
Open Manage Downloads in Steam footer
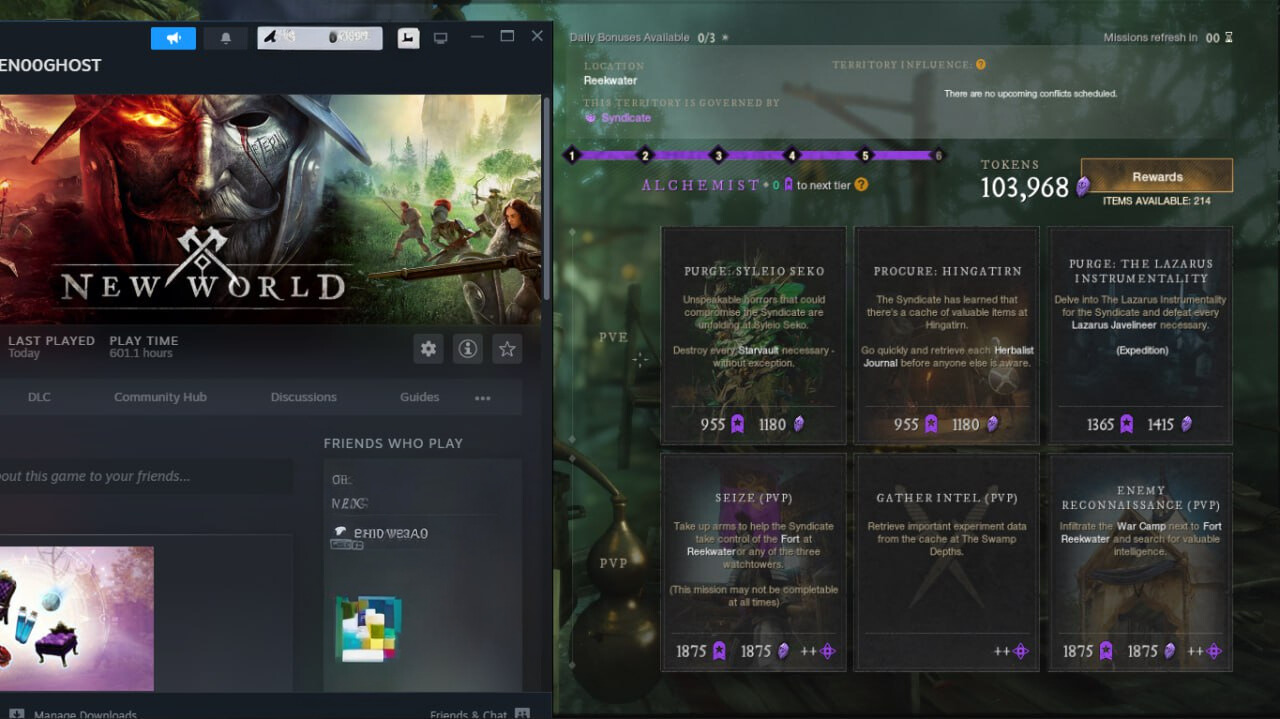click(85, 714)
